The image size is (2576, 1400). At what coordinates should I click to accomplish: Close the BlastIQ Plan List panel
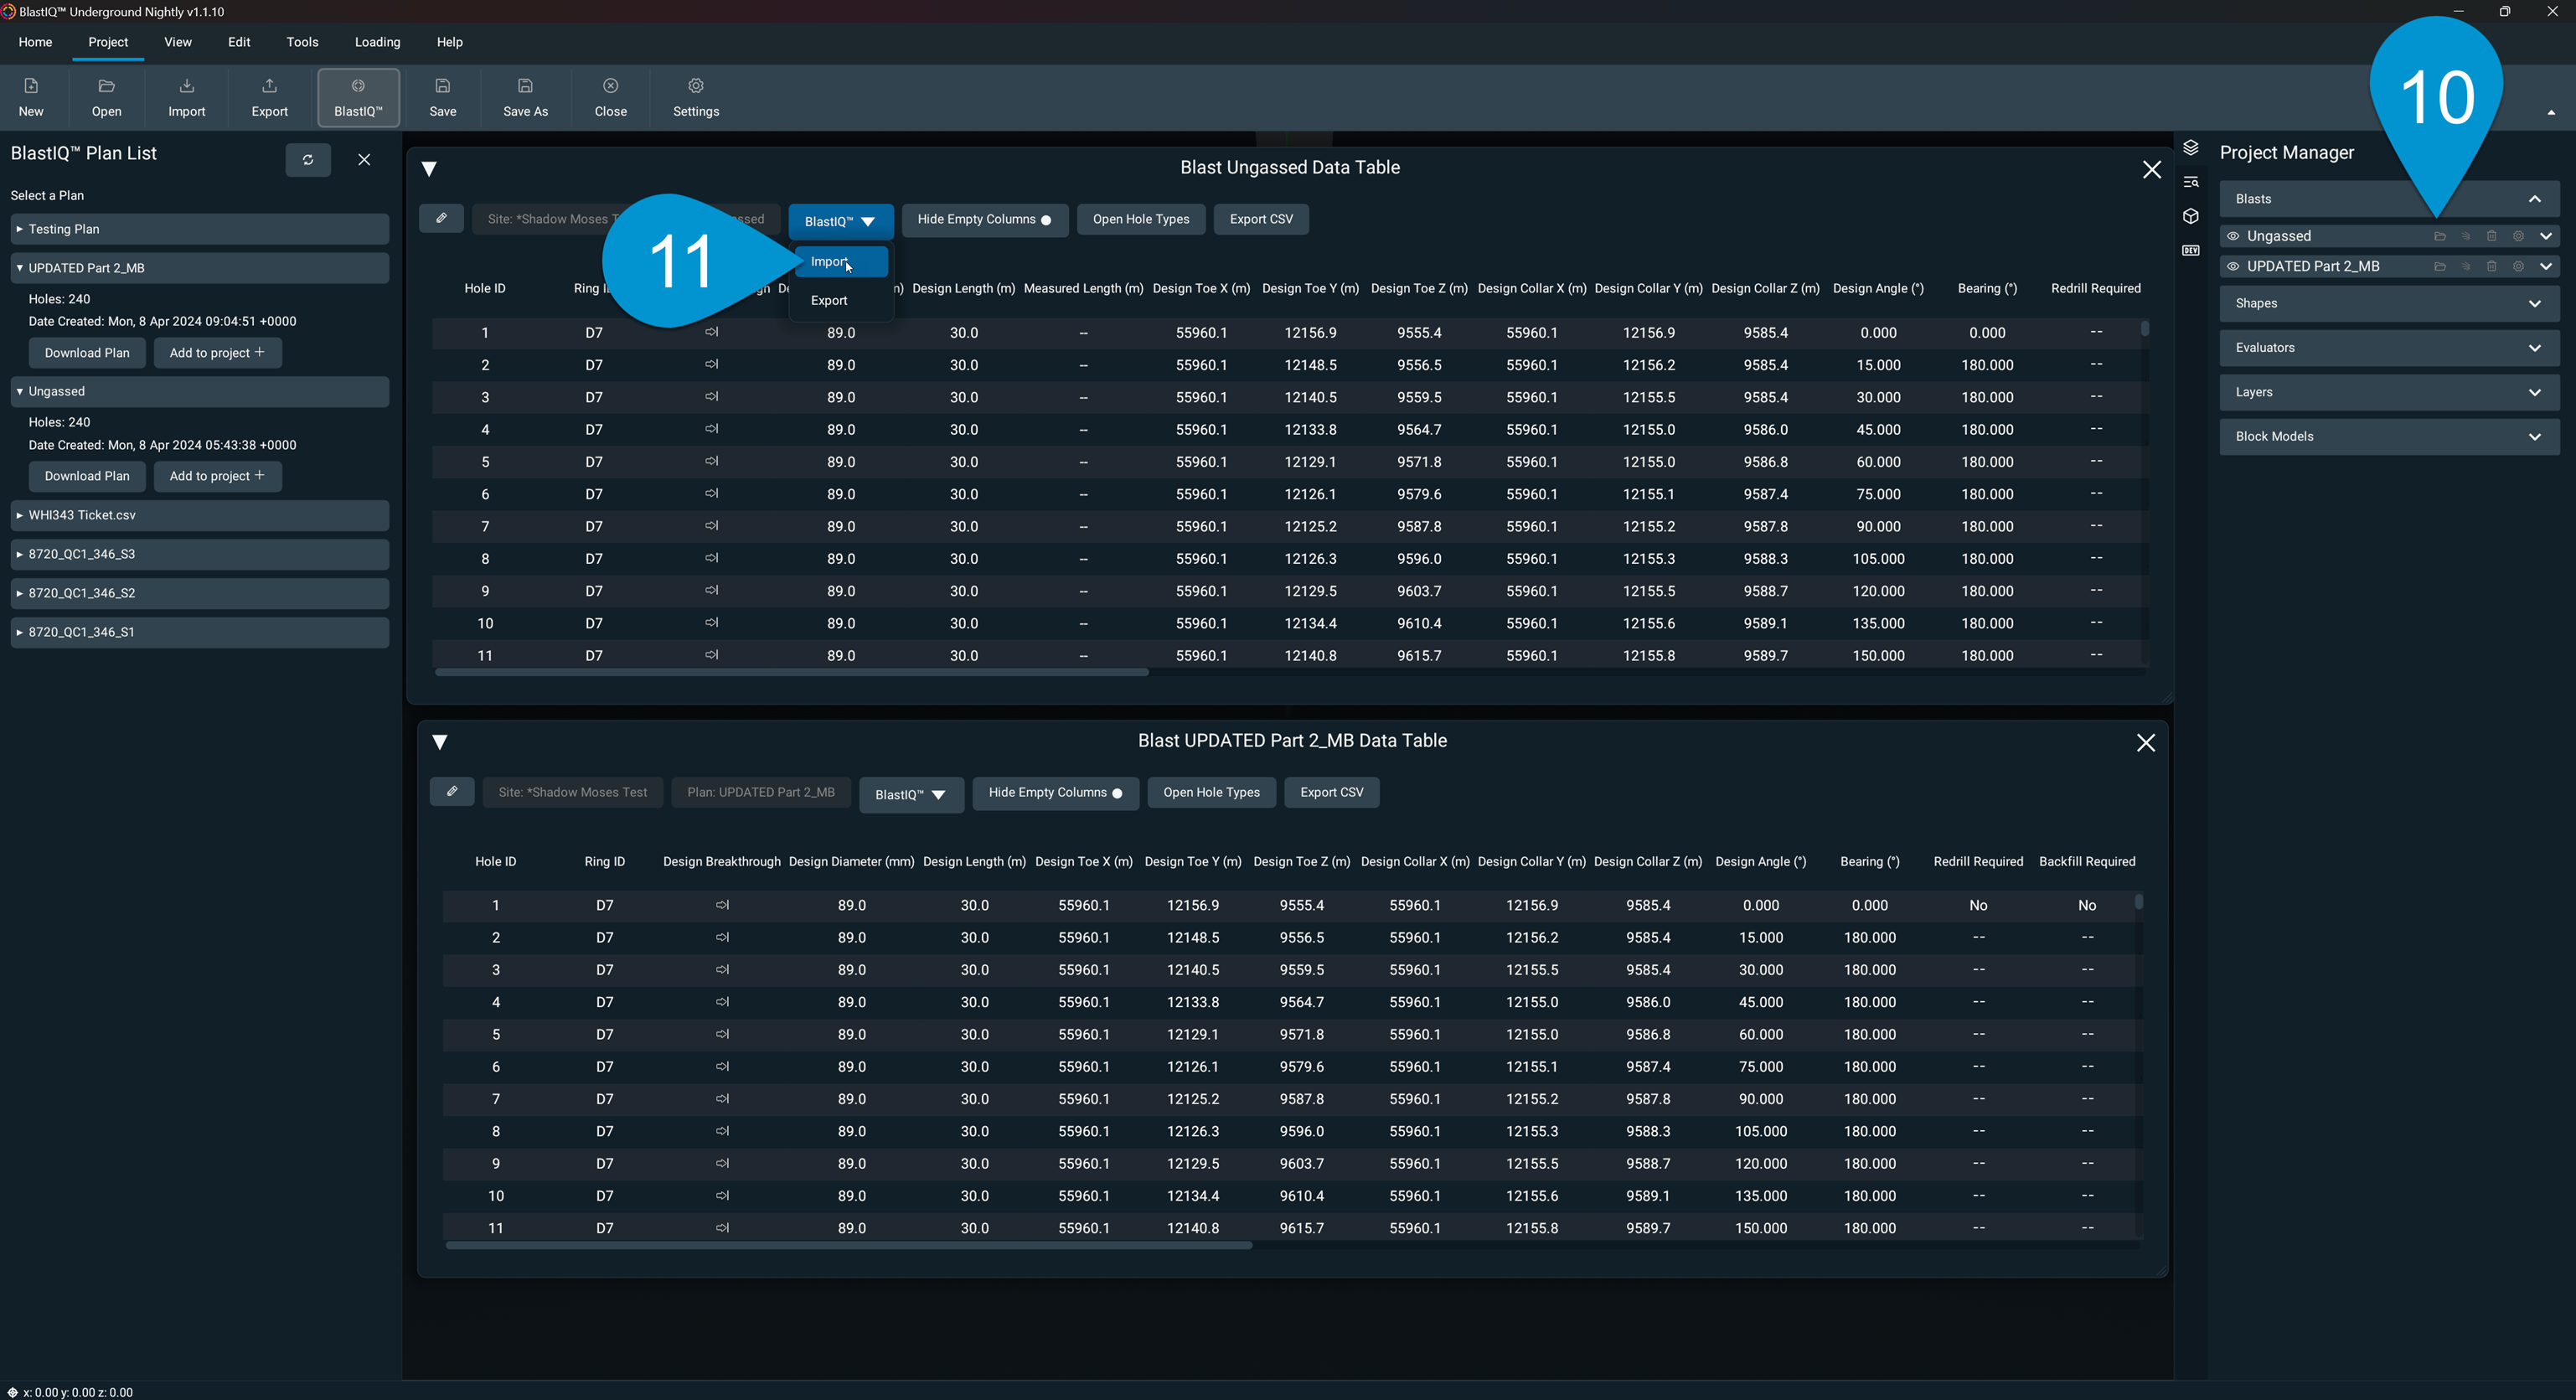click(364, 160)
